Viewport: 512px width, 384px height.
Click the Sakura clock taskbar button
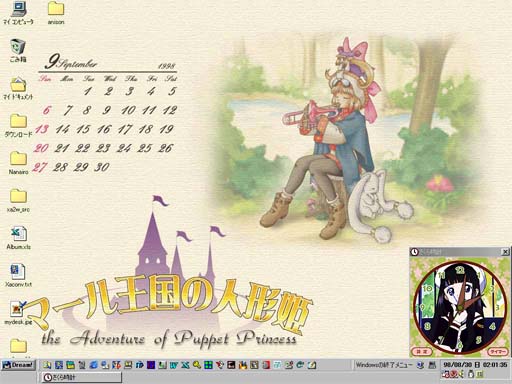(82, 377)
